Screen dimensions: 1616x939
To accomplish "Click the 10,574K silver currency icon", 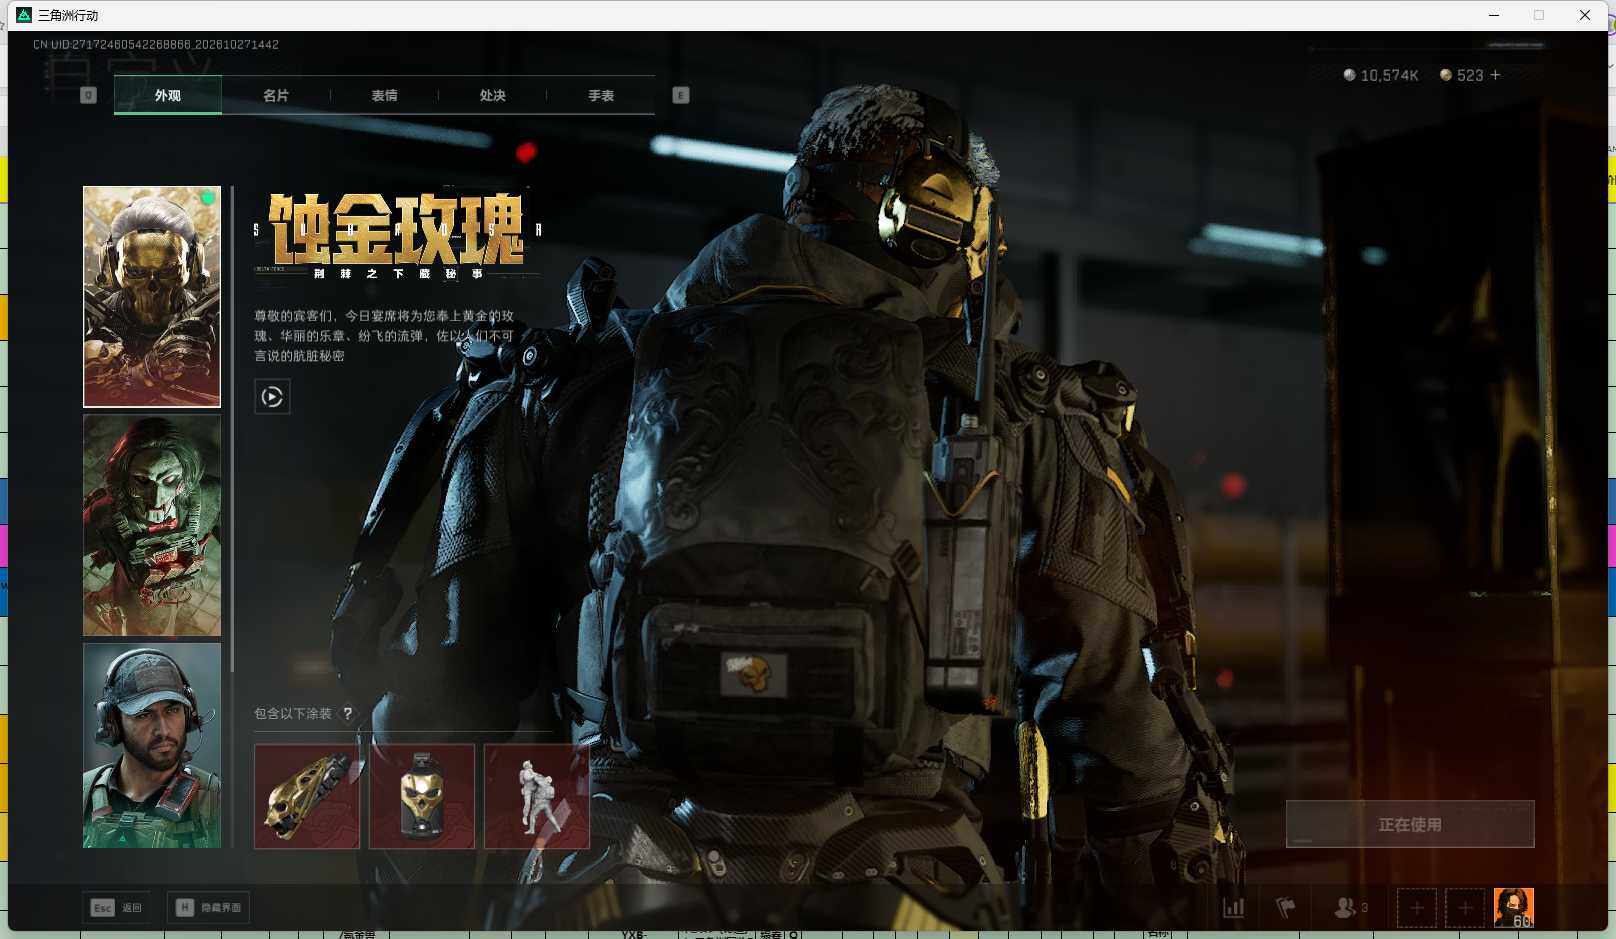I will (1349, 75).
